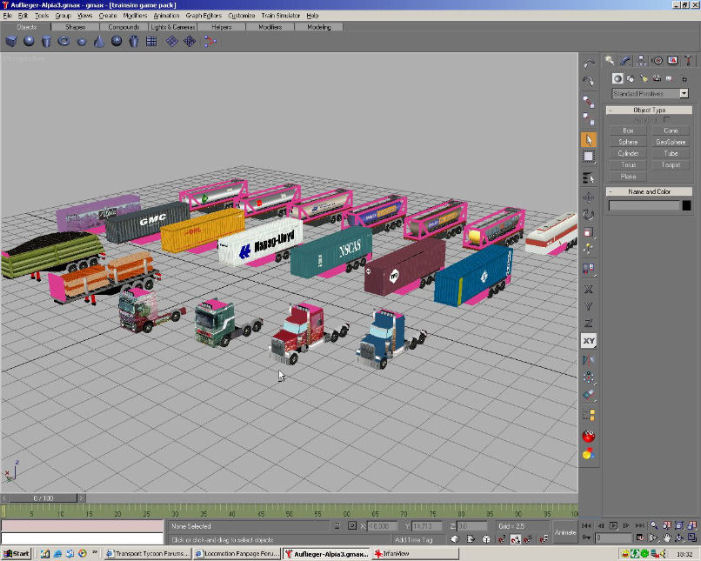This screenshot has height=561, width=701.
Task: Open the File menu
Action: click(x=7, y=15)
